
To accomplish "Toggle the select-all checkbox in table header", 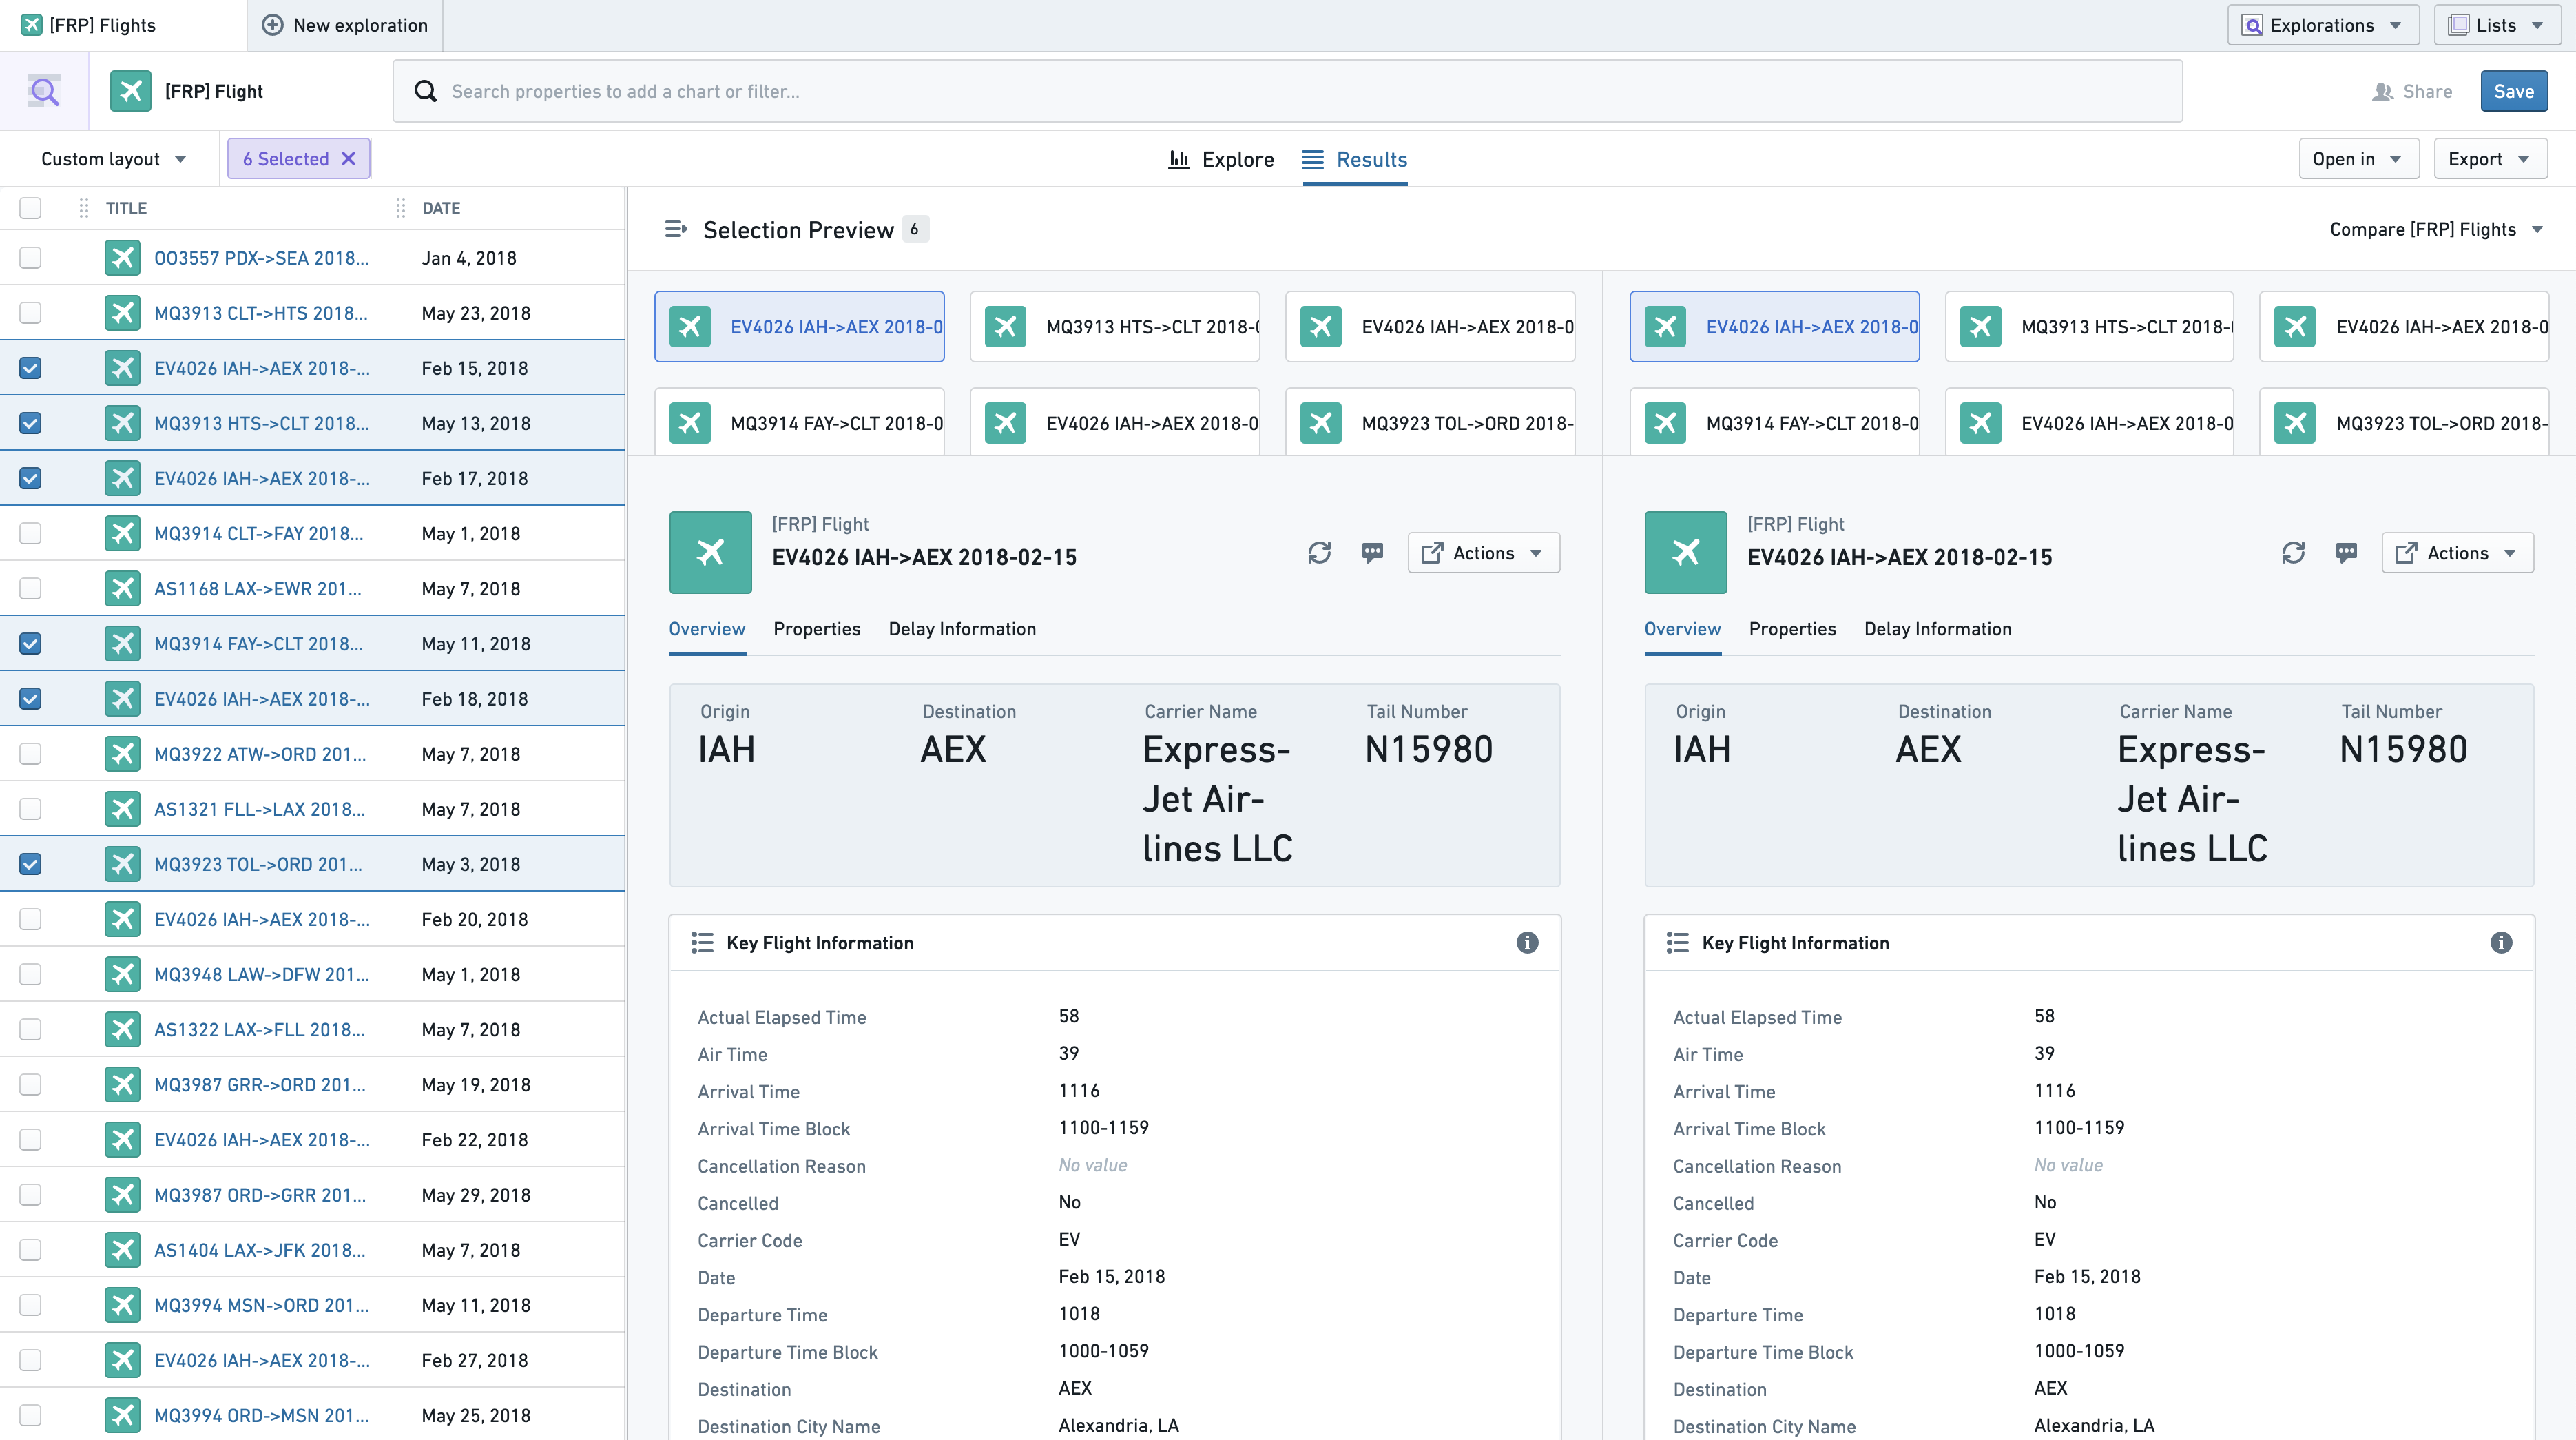I will coord(30,208).
